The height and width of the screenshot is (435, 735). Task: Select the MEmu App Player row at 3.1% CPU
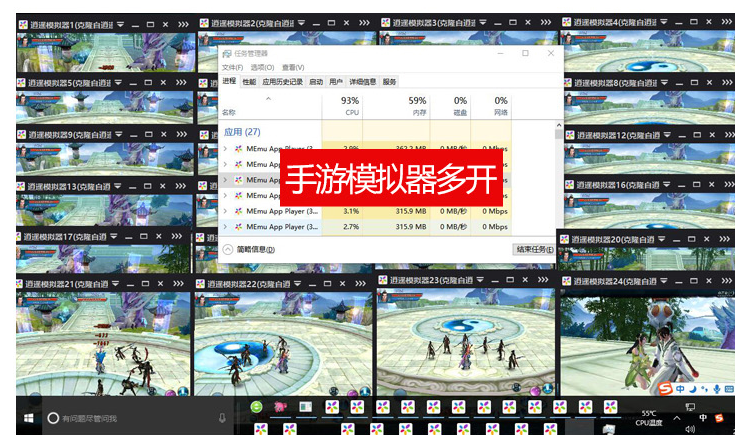[x=365, y=211]
